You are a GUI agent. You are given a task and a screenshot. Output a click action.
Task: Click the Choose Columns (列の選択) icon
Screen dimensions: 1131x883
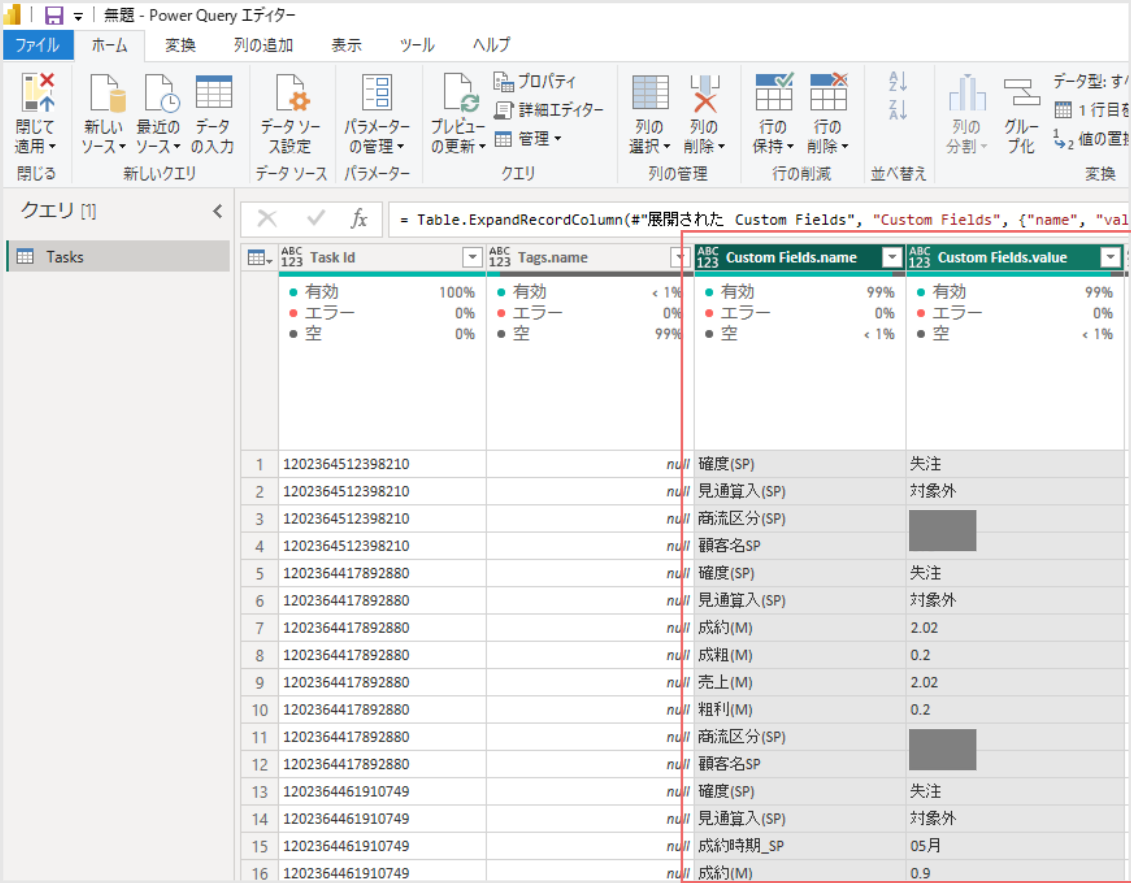pyautogui.click(x=650, y=93)
